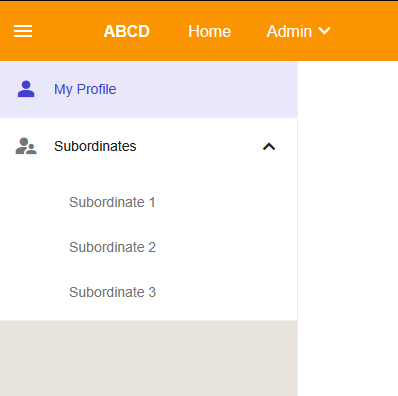Open the Admin menu label
The width and height of the screenshot is (398, 396).
coord(289,31)
